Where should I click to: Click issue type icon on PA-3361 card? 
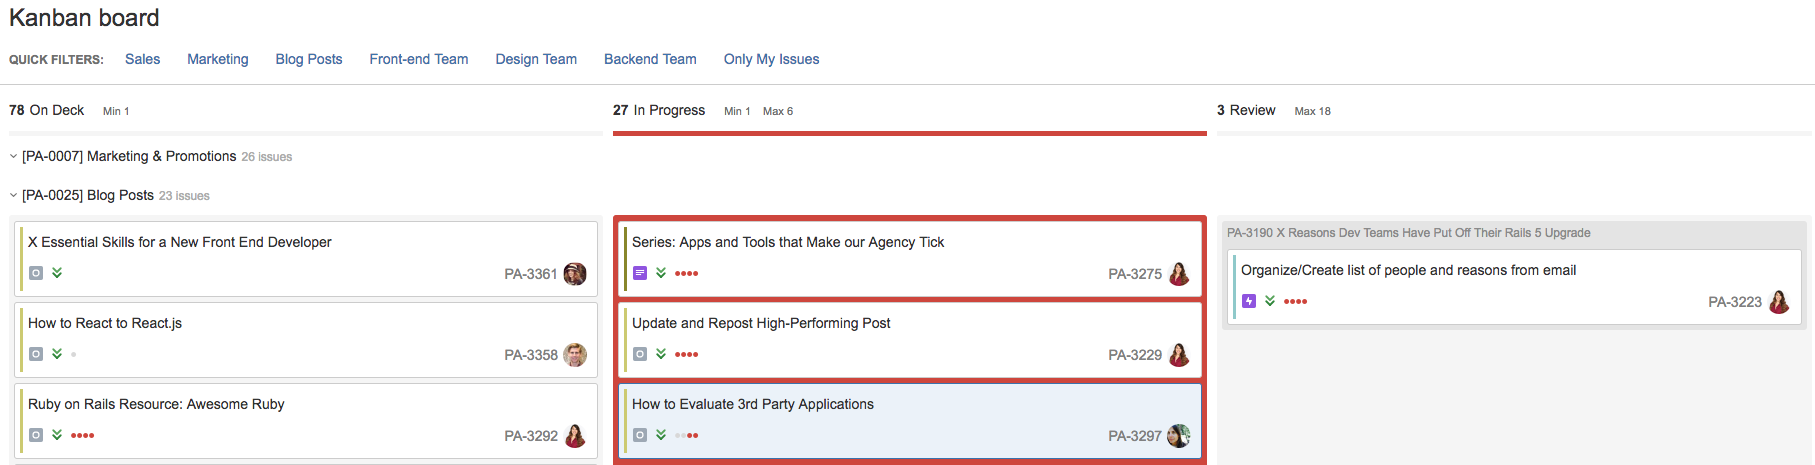(x=36, y=273)
